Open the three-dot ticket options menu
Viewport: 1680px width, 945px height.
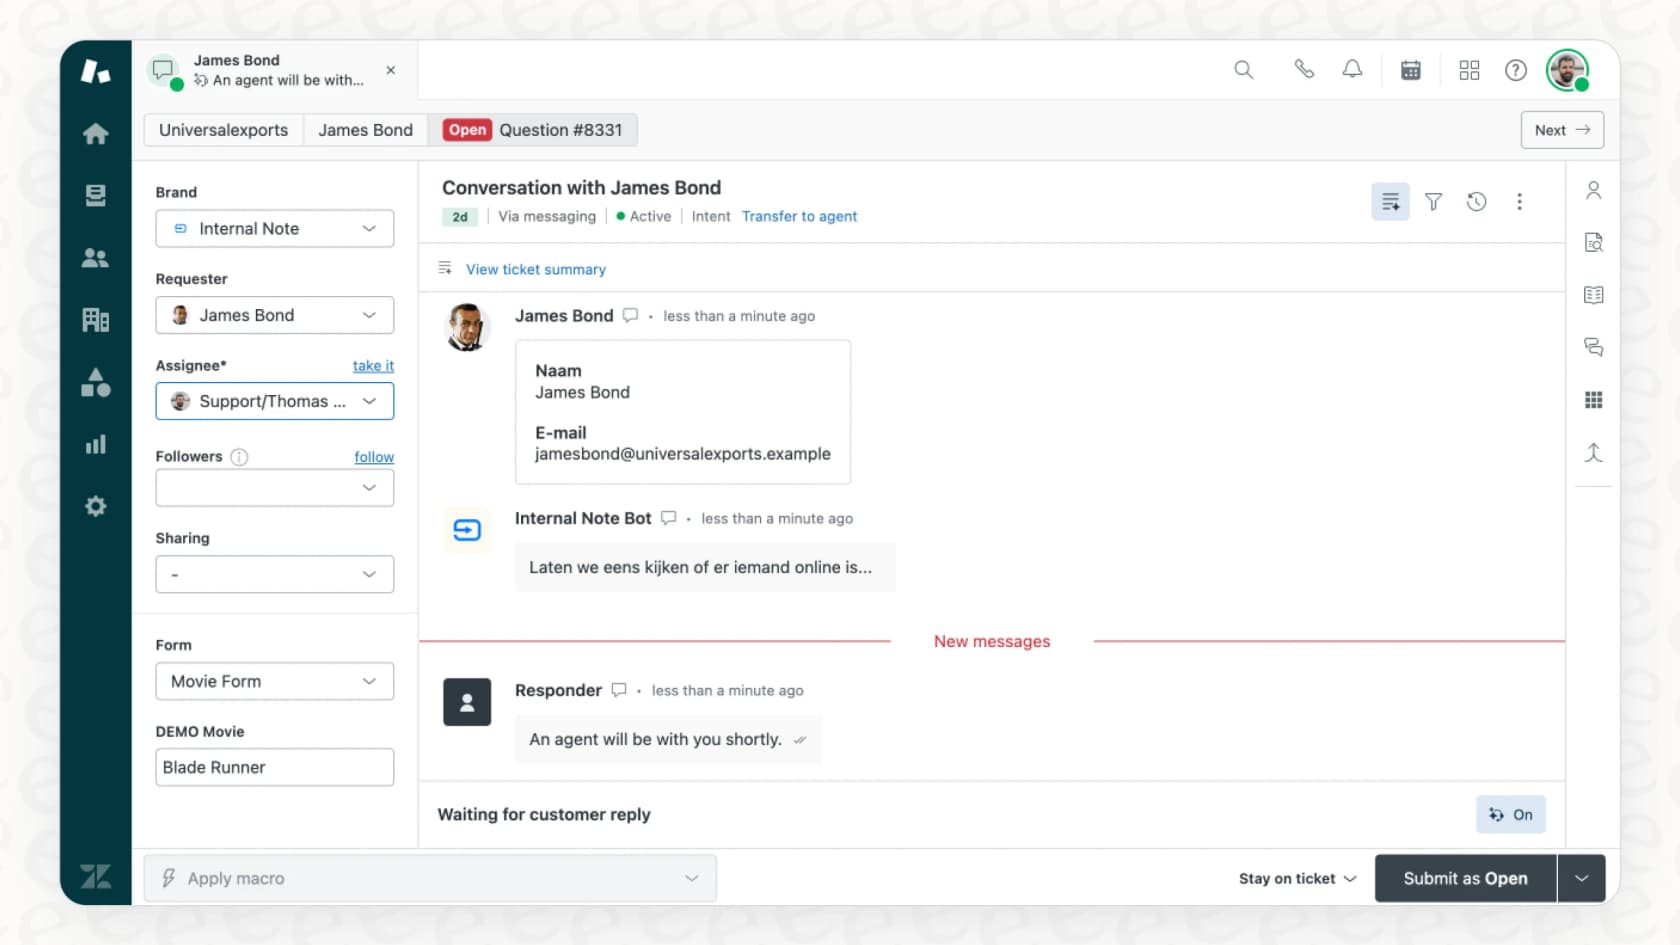(1519, 202)
